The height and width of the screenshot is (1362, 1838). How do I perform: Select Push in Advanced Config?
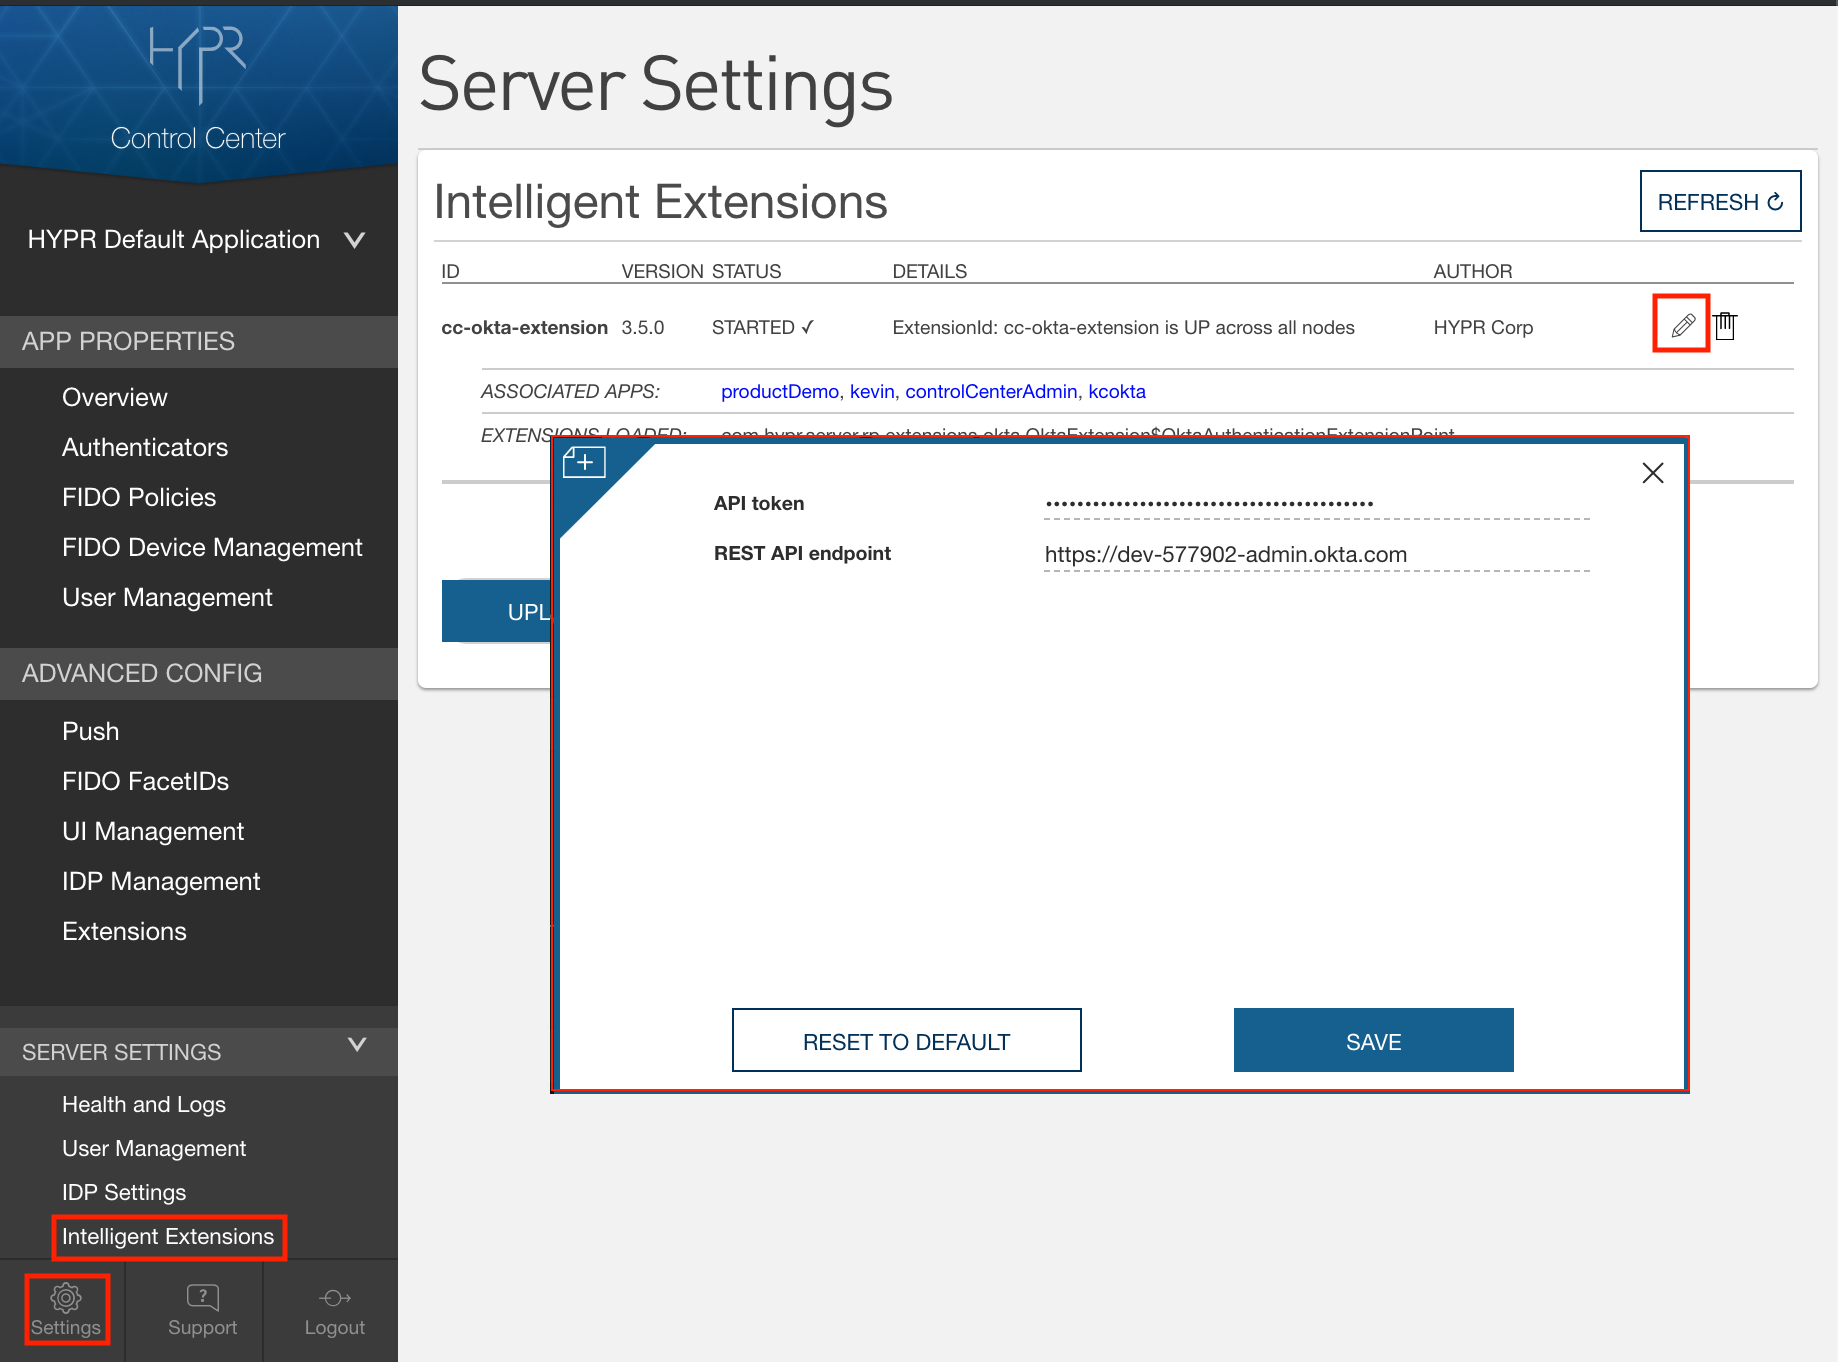click(91, 732)
